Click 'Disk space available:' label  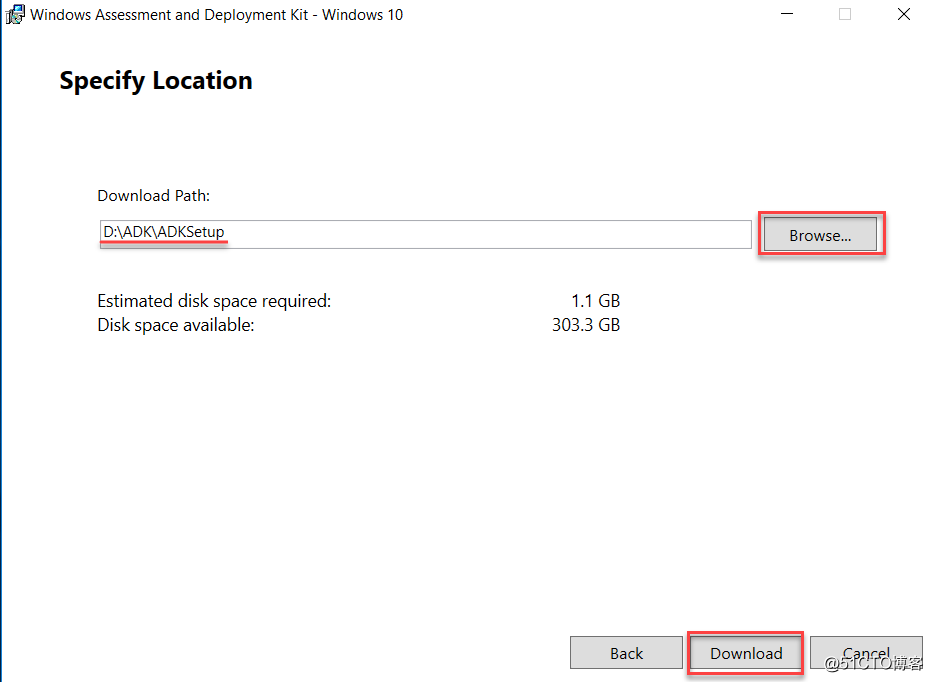pos(176,325)
